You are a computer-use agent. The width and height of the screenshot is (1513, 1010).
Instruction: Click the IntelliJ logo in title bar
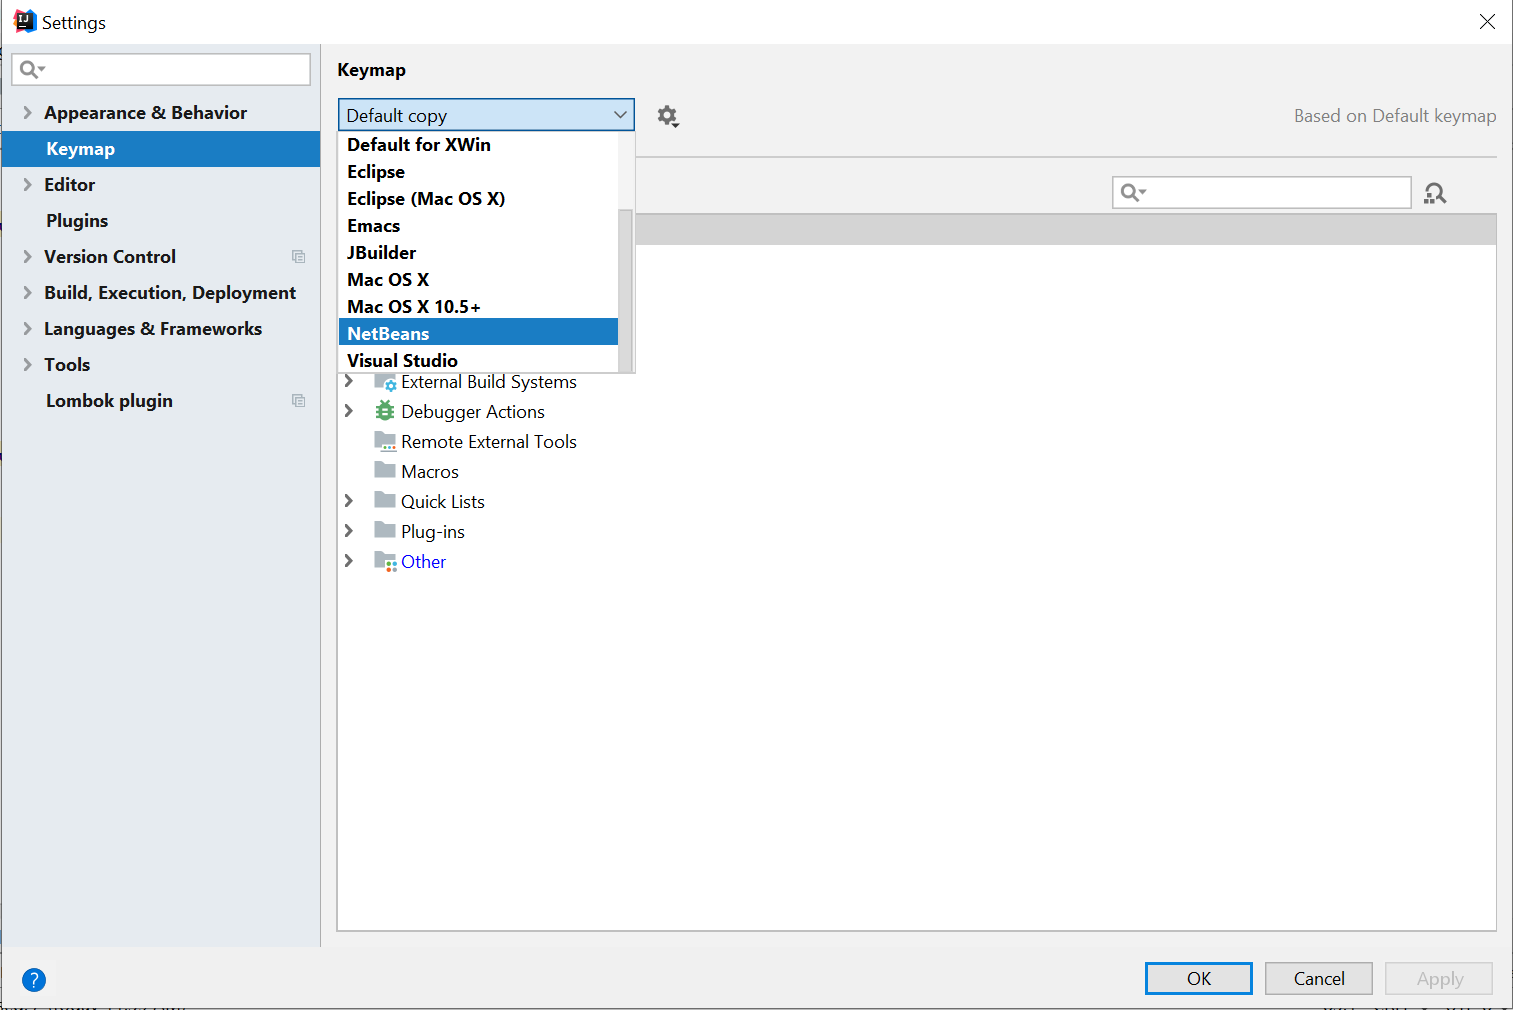[24, 22]
